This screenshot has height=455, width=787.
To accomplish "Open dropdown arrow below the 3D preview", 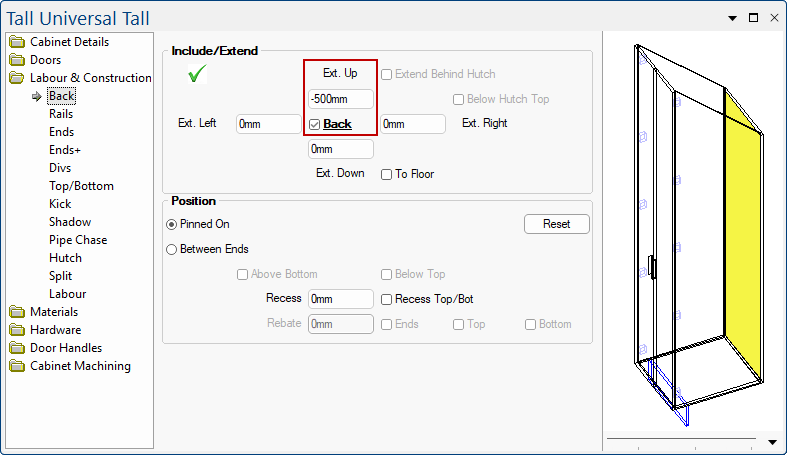I will coord(772,441).
